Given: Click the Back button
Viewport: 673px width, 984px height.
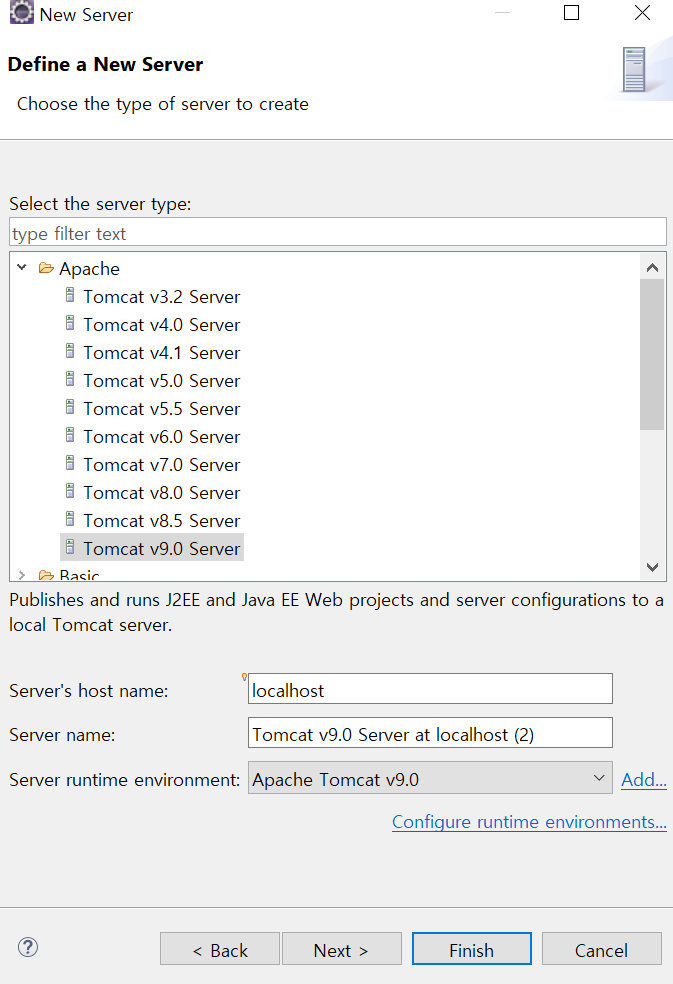Looking at the screenshot, I should 220,949.
